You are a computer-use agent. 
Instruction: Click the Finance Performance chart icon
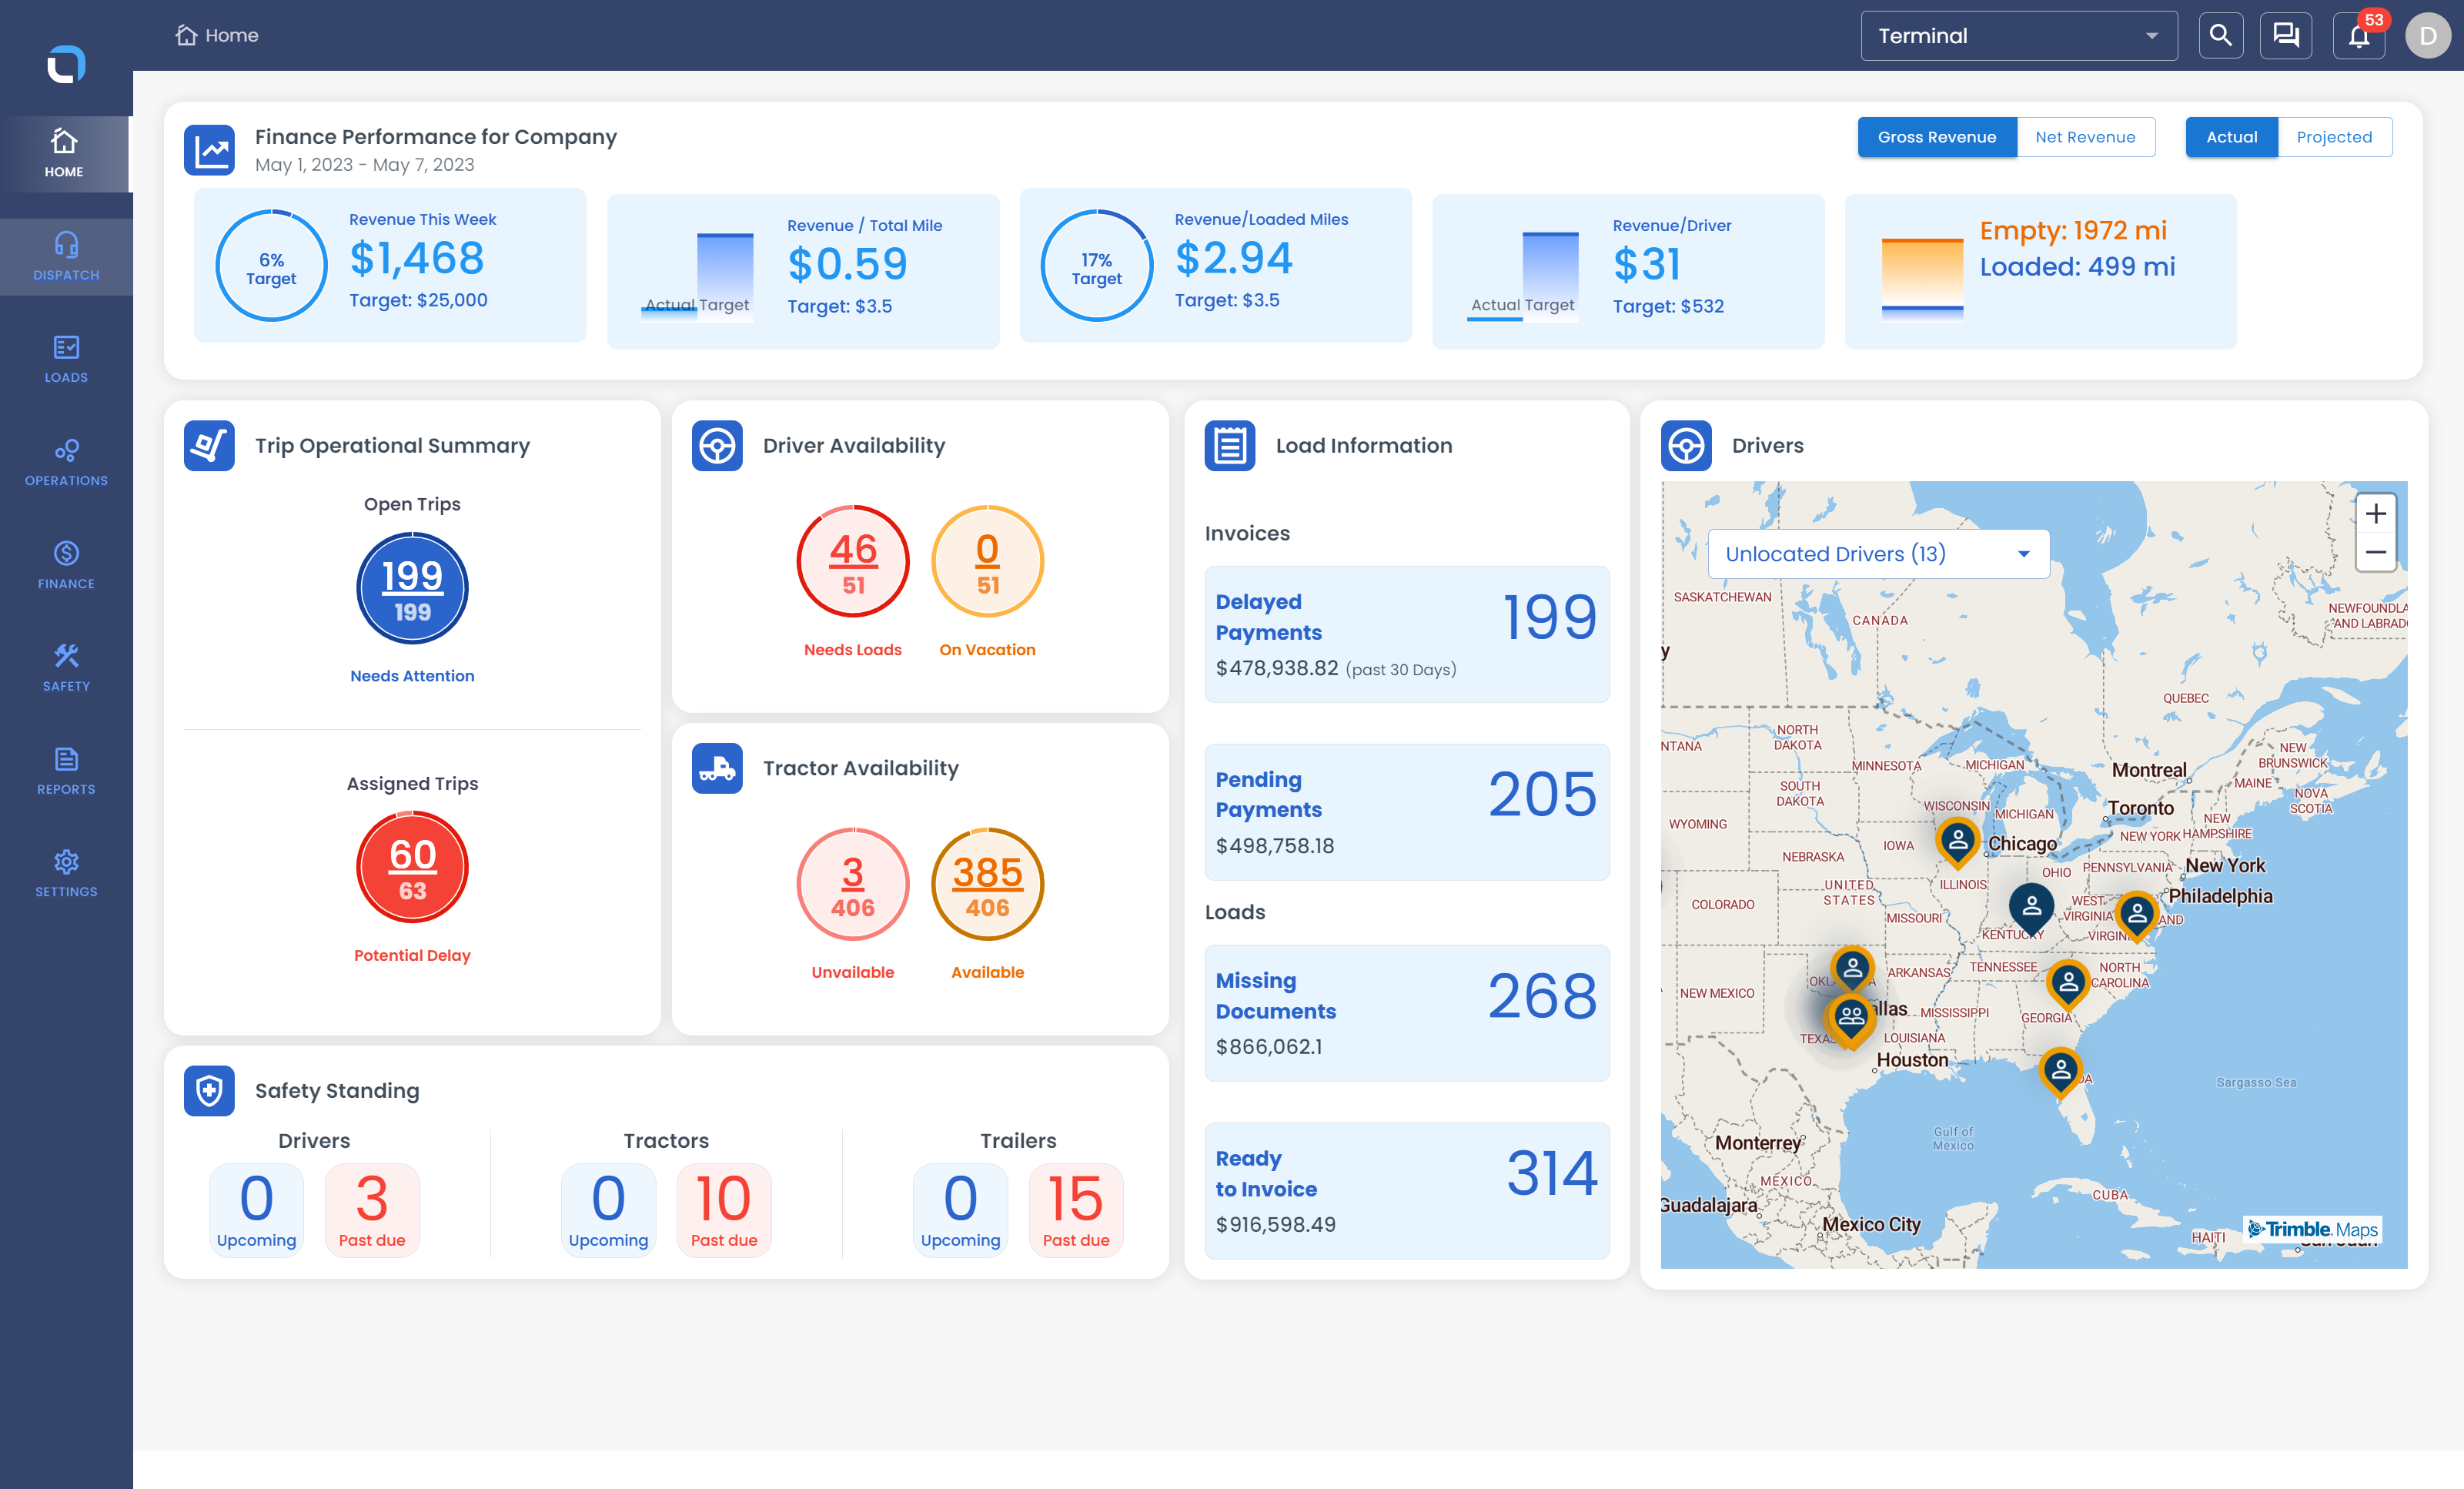click(209, 150)
